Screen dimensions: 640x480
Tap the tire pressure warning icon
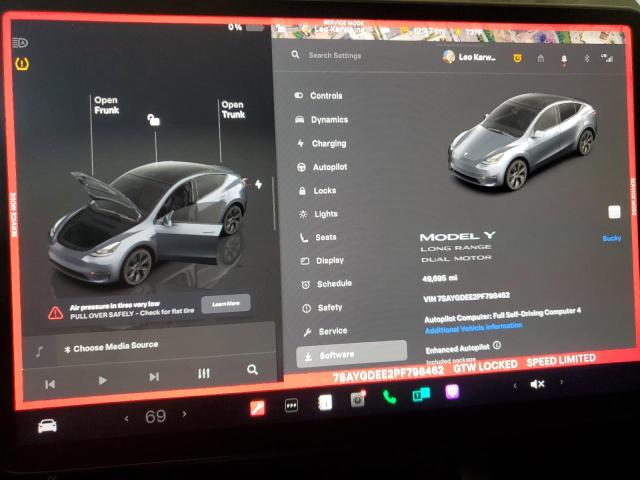pyautogui.click(x=22, y=64)
